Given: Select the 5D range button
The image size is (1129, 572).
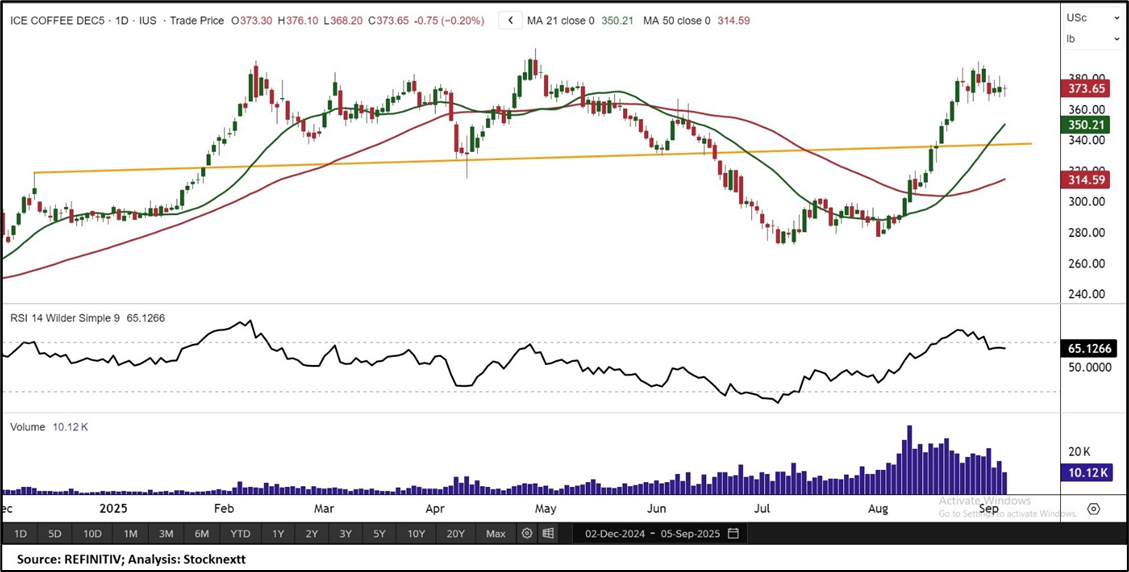Looking at the screenshot, I should 55,534.
